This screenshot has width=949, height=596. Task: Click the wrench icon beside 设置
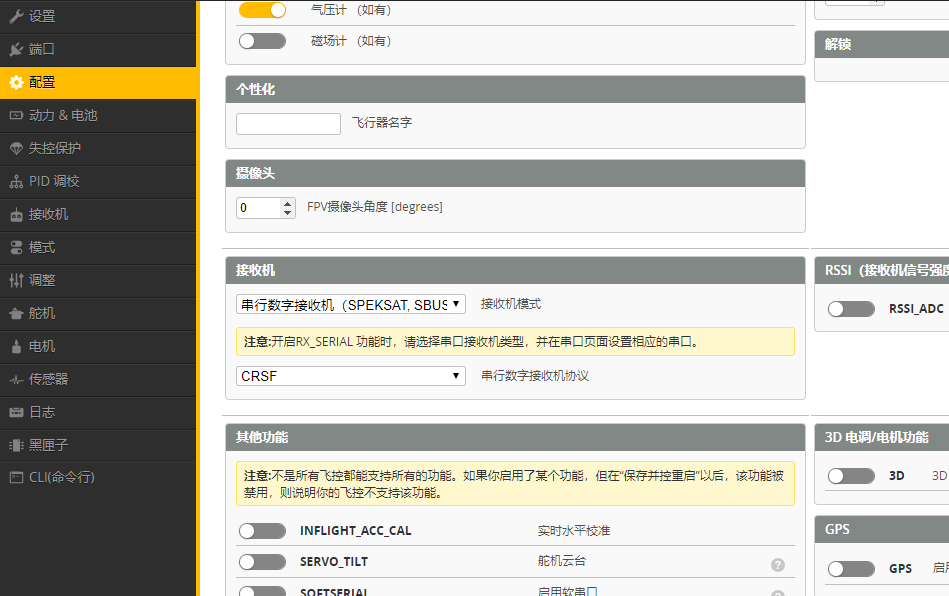16,16
